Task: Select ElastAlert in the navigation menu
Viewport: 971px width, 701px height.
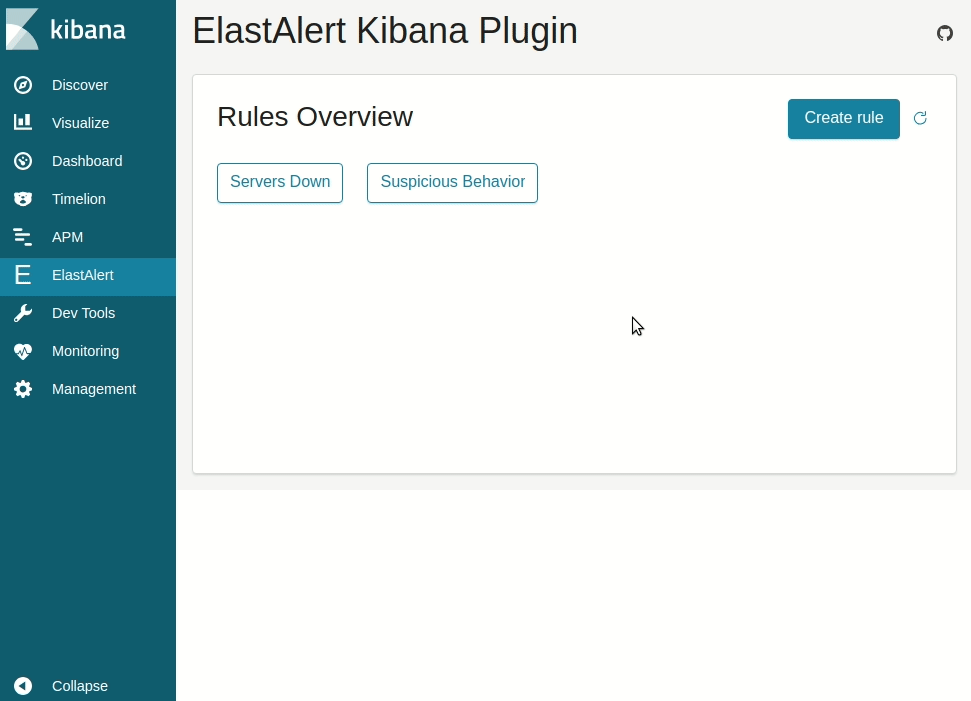Action: pos(83,275)
